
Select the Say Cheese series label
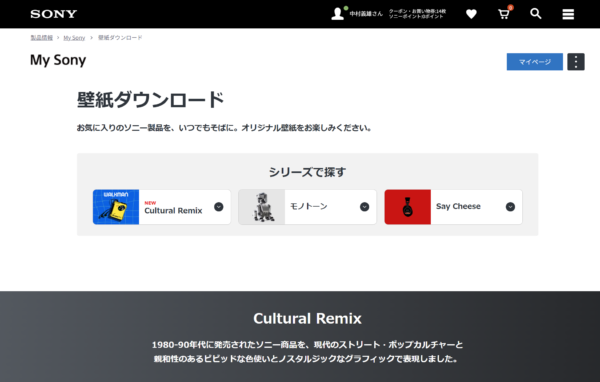pos(458,206)
